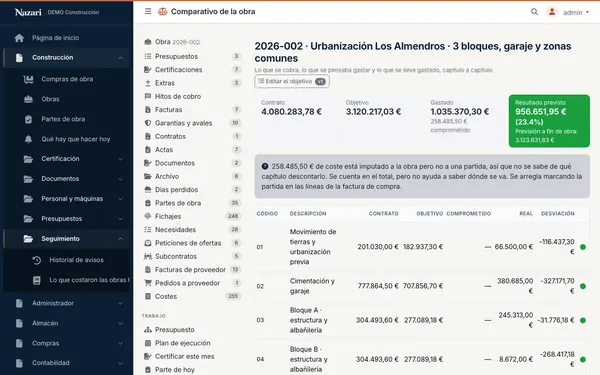The width and height of the screenshot is (600, 375).
Task: Click the green Resultado previsto card
Action: point(549,121)
